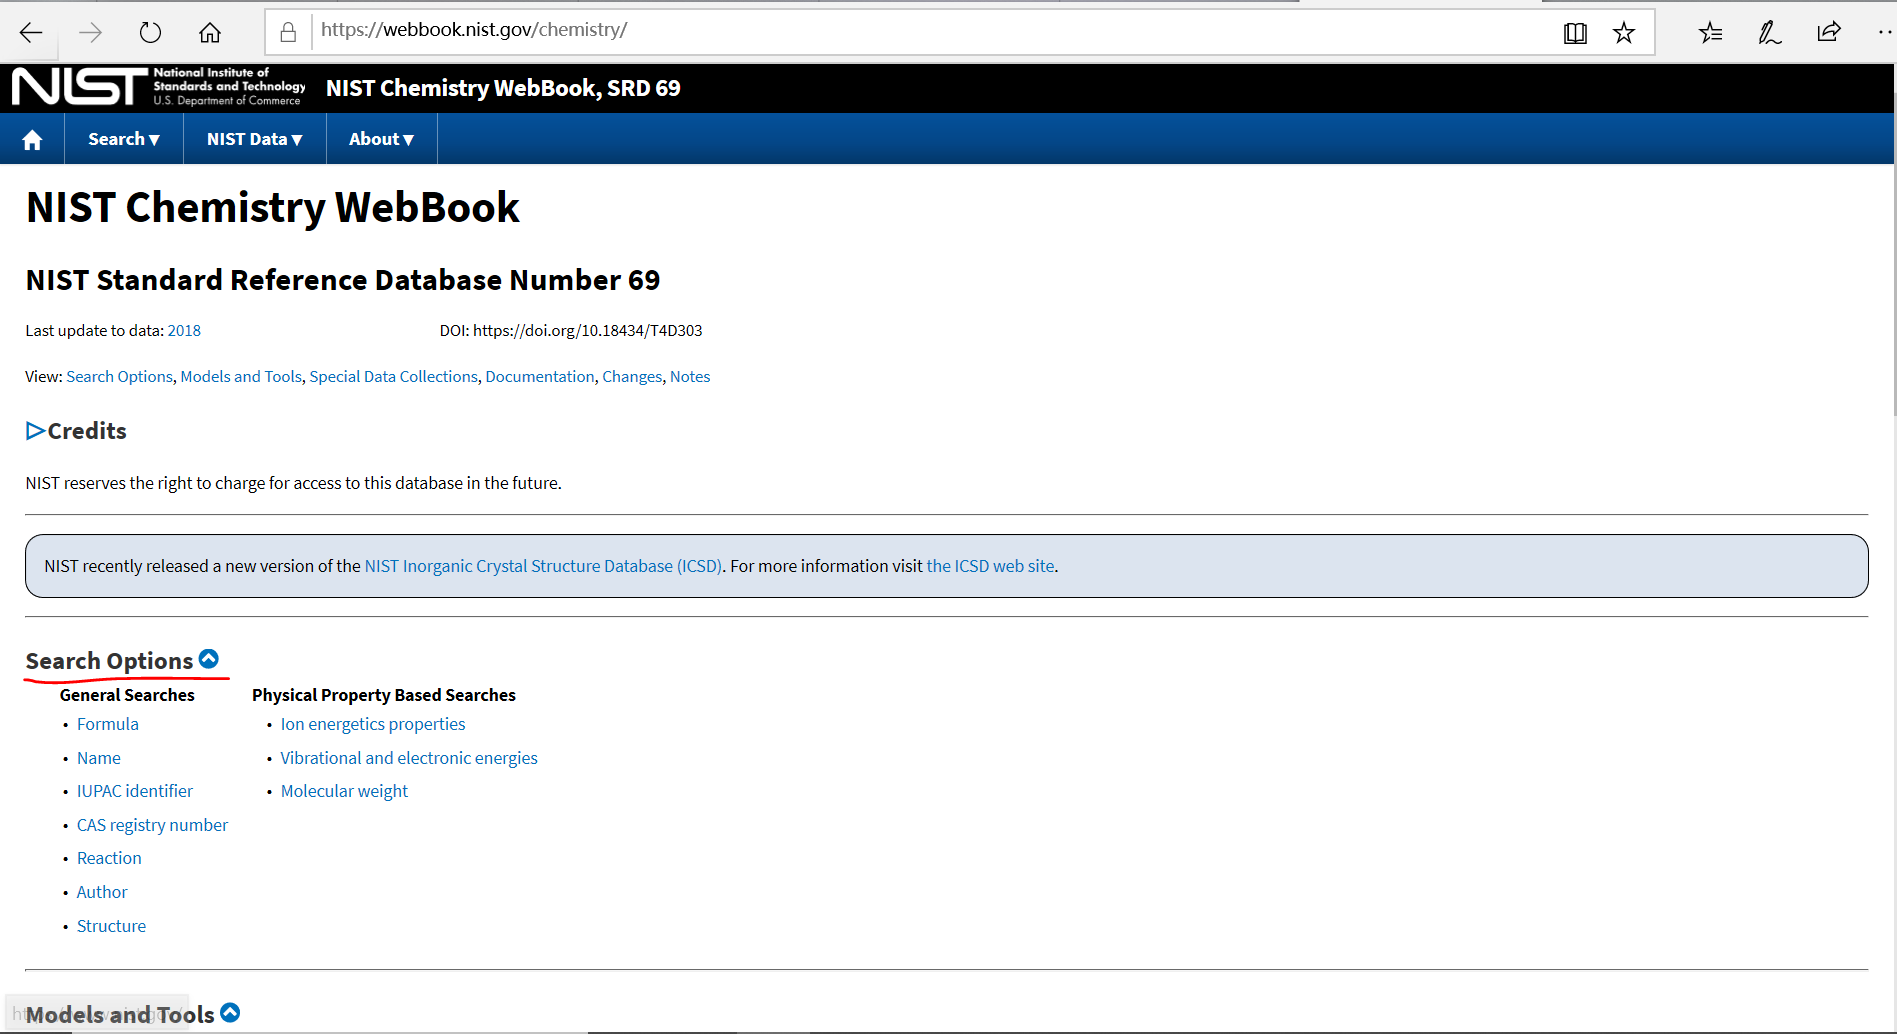Search by Structure link
This screenshot has height=1034, width=1897.
111,926
